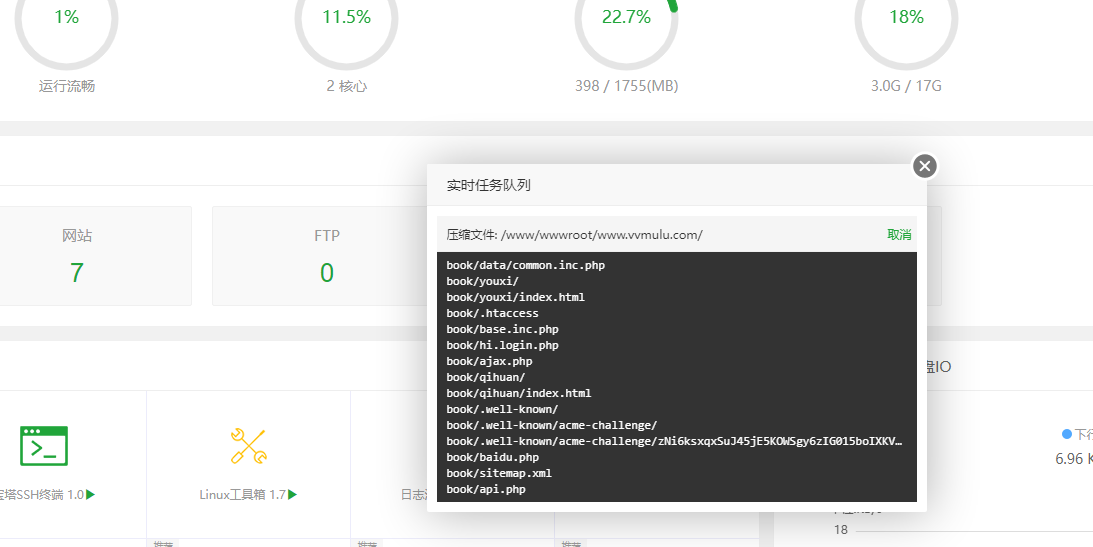Viewport: 1093px width, 547px height.
Task: Click the 3.0G / 17G disk text
Action: (906, 86)
